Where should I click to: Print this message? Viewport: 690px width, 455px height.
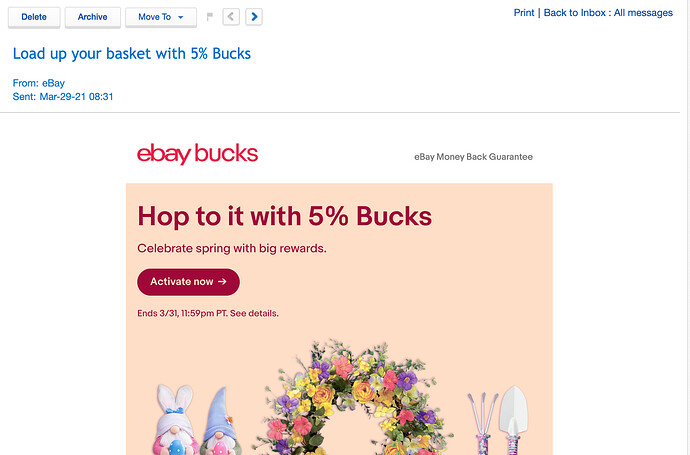(524, 13)
